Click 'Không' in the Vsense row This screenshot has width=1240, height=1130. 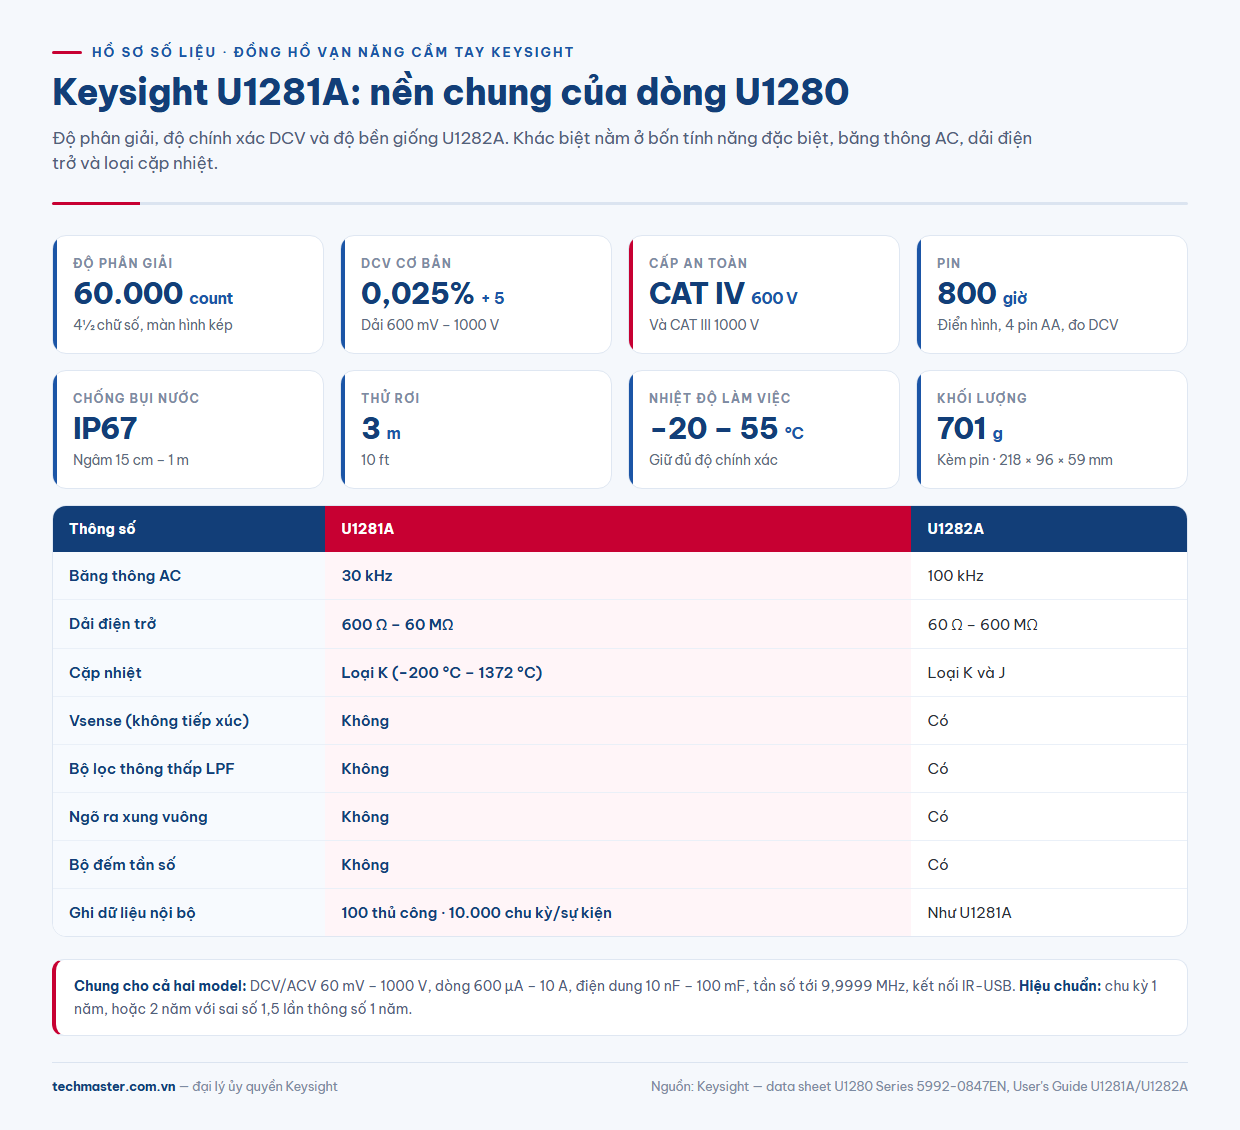pos(365,720)
